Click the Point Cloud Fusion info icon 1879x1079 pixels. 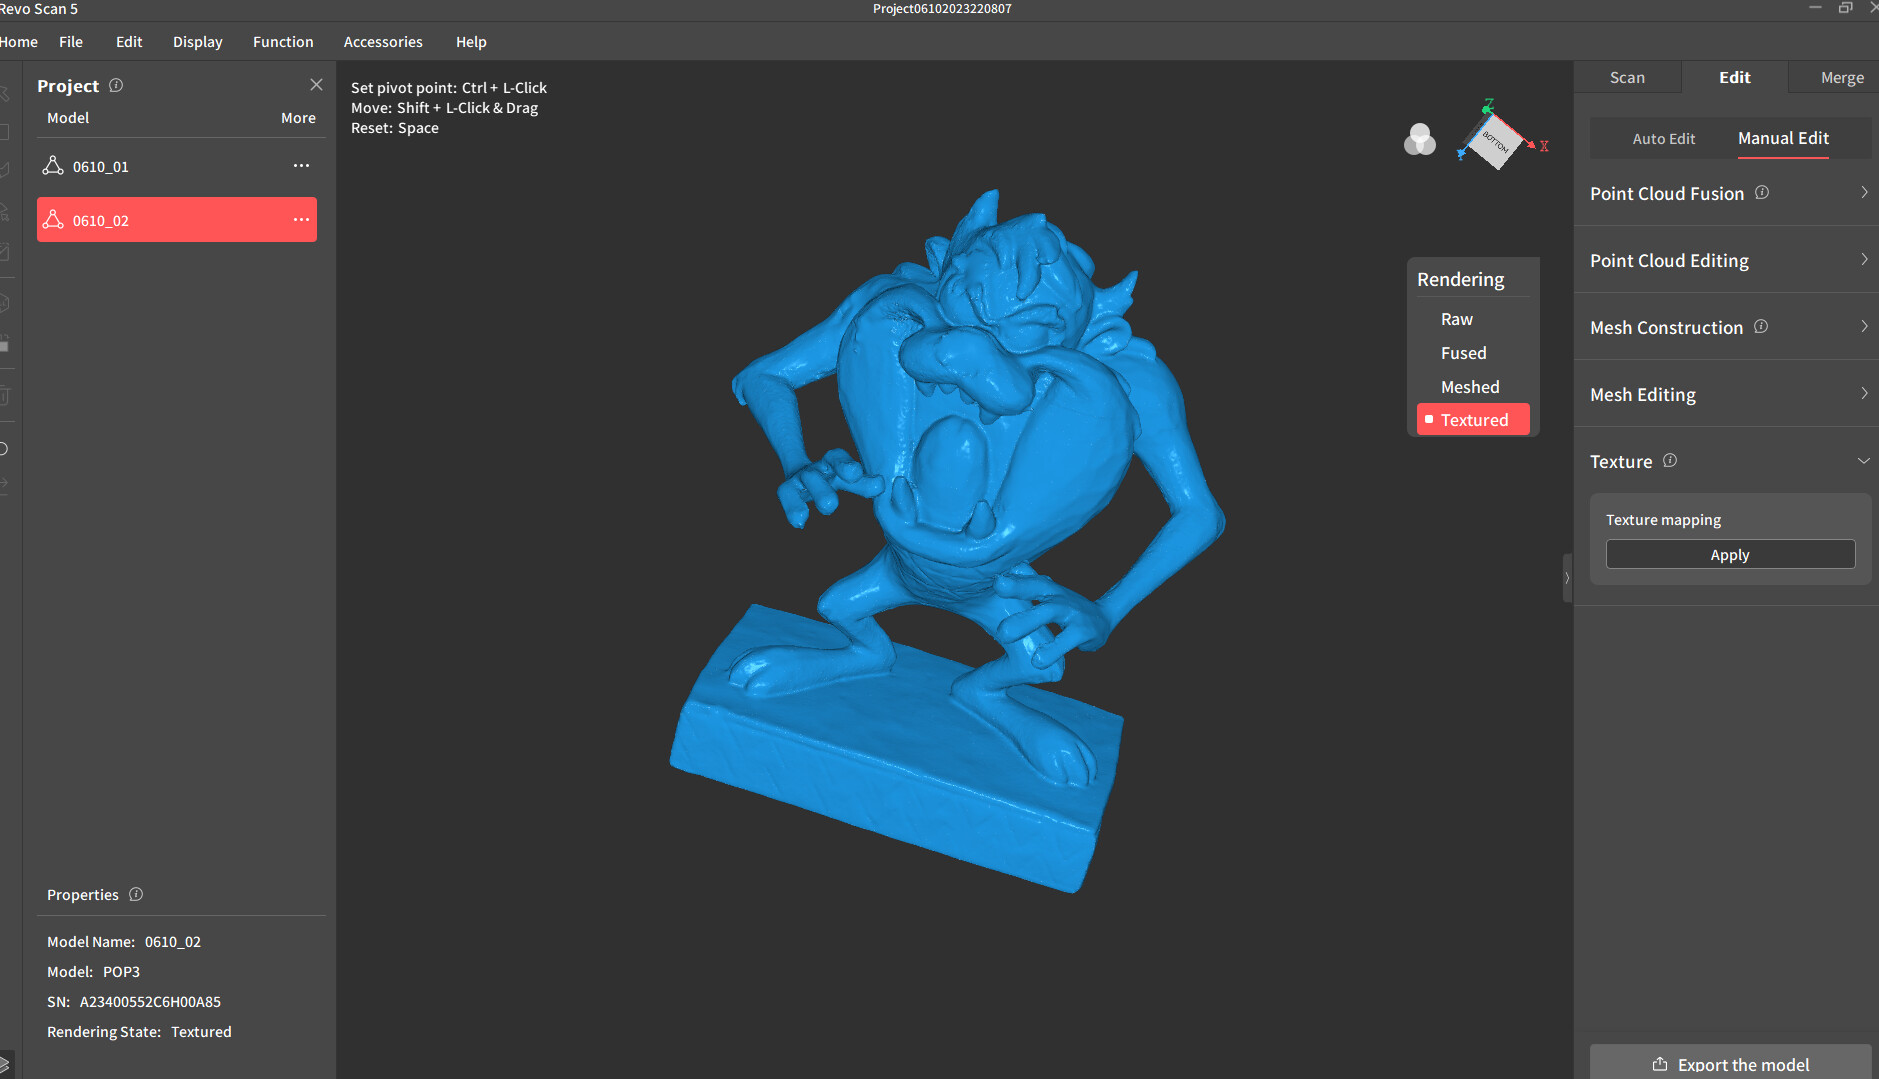click(1762, 192)
